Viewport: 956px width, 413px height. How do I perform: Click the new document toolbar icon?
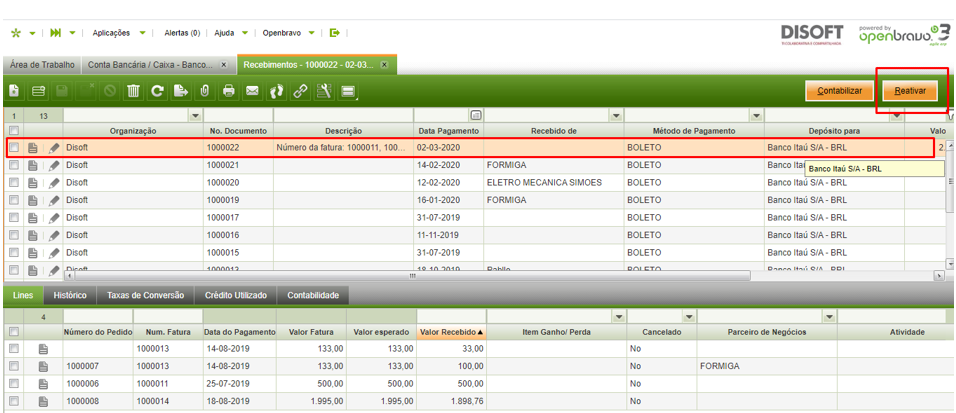pos(15,91)
